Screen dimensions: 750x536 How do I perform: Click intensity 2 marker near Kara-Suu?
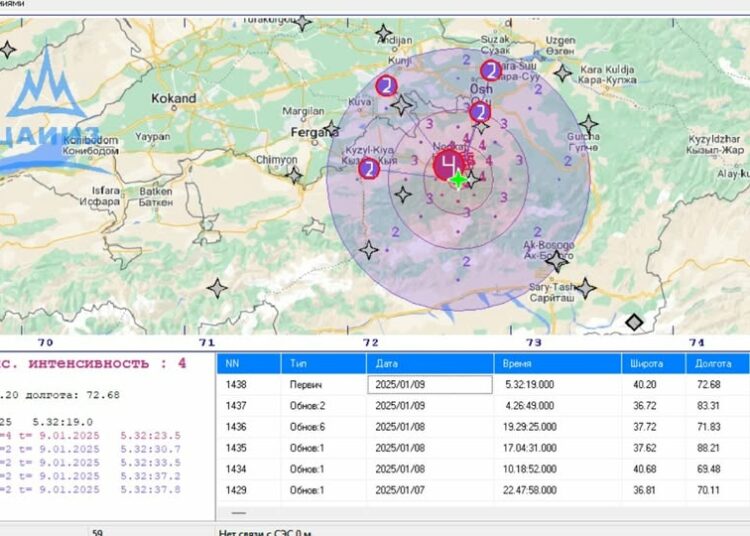point(490,70)
